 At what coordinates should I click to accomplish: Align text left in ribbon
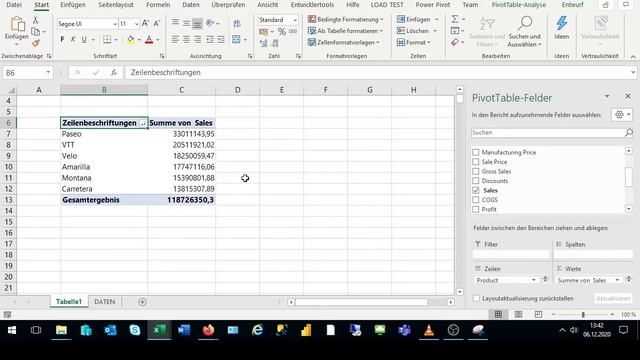click(x=175, y=40)
